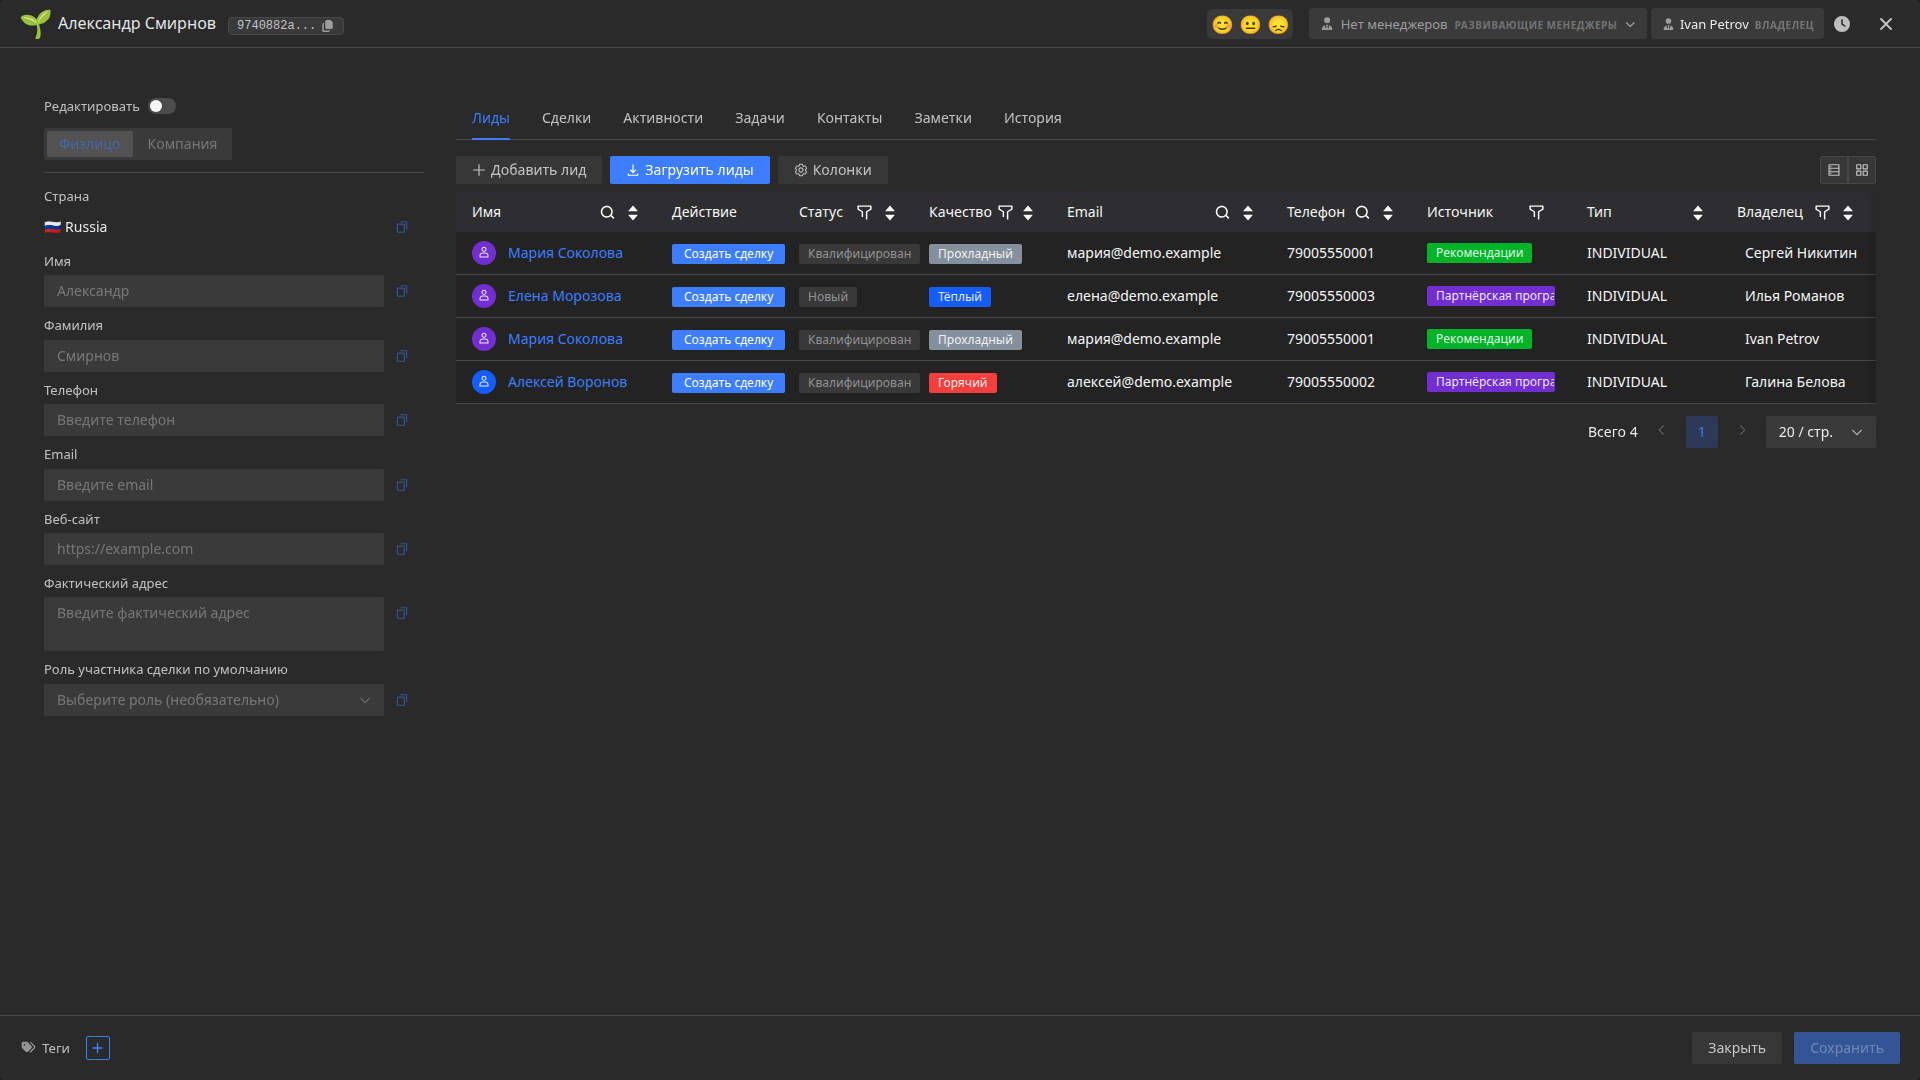Switch to grid card view
1920x1080 pixels.
[1862, 170]
